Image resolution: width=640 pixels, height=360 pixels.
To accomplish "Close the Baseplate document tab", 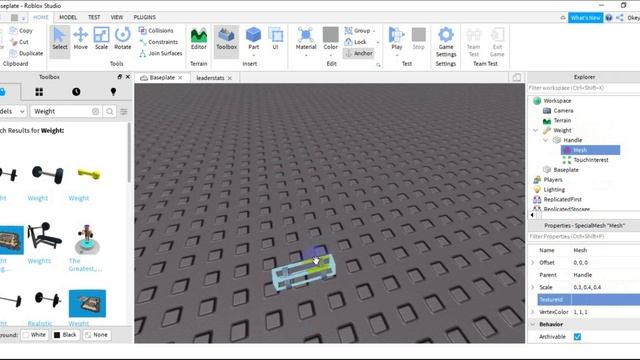I will (180, 78).
